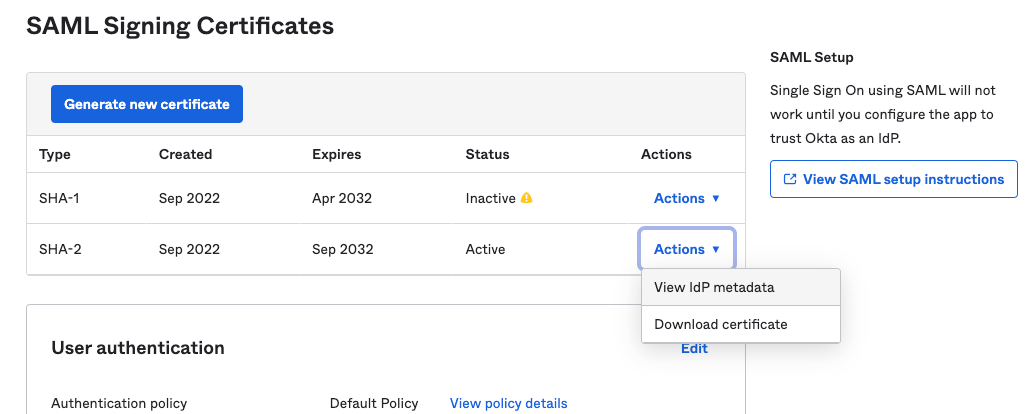Click the Status column header
Screen dimensions: 1027x414
[x=487, y=154]
